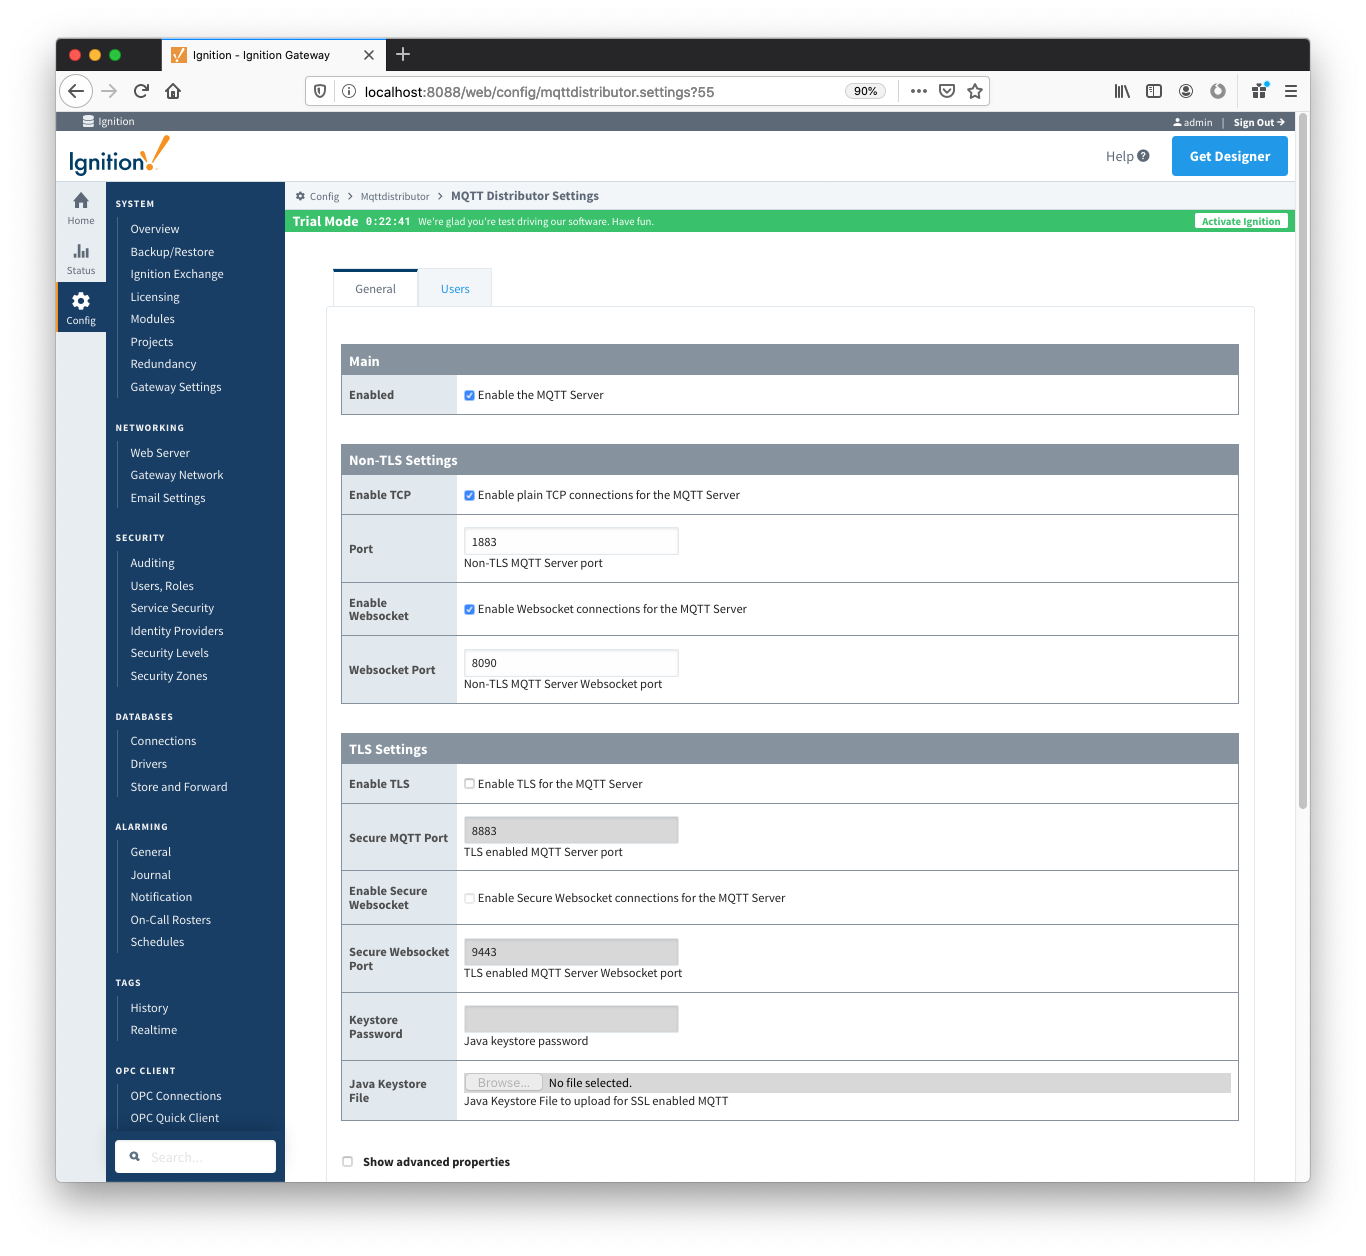1366x1256 pixels.
Task: Open Alarming Notification page
Action: coord(161,897)
